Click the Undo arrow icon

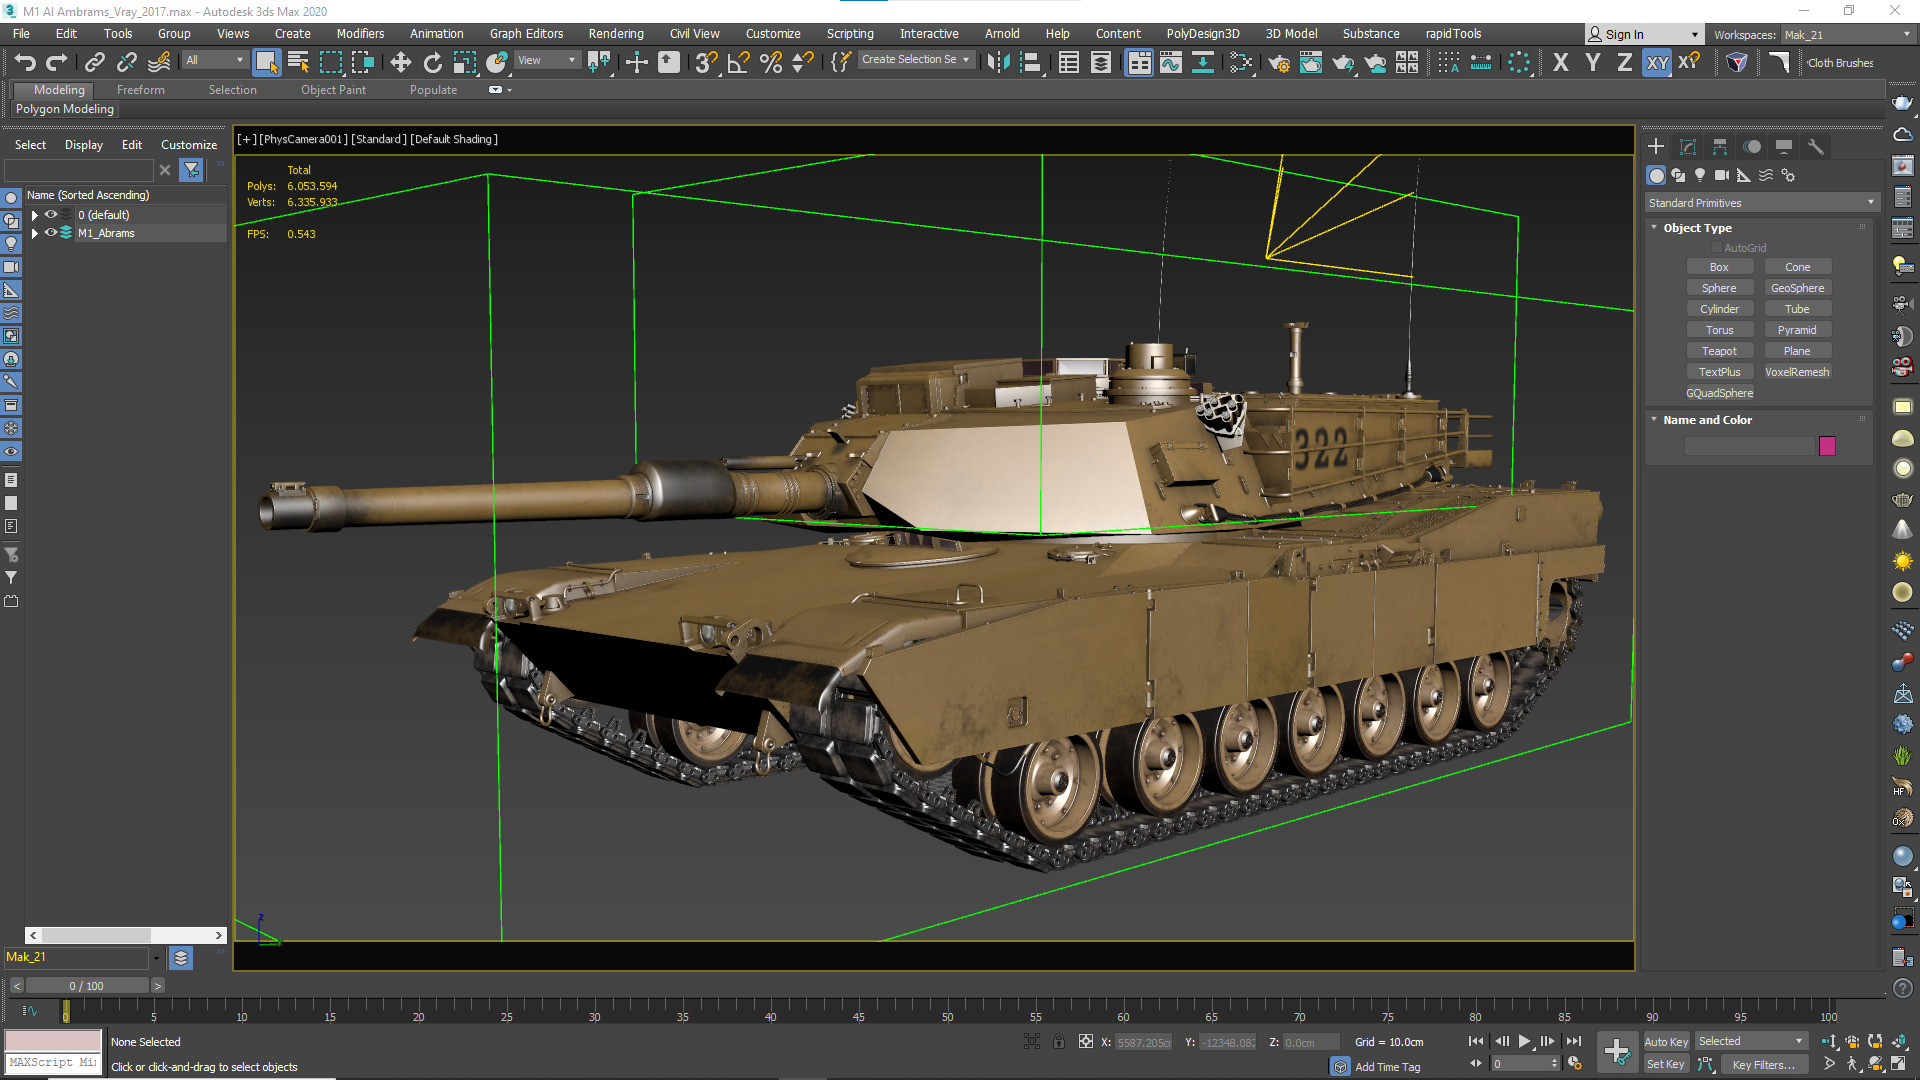(25, 62)
